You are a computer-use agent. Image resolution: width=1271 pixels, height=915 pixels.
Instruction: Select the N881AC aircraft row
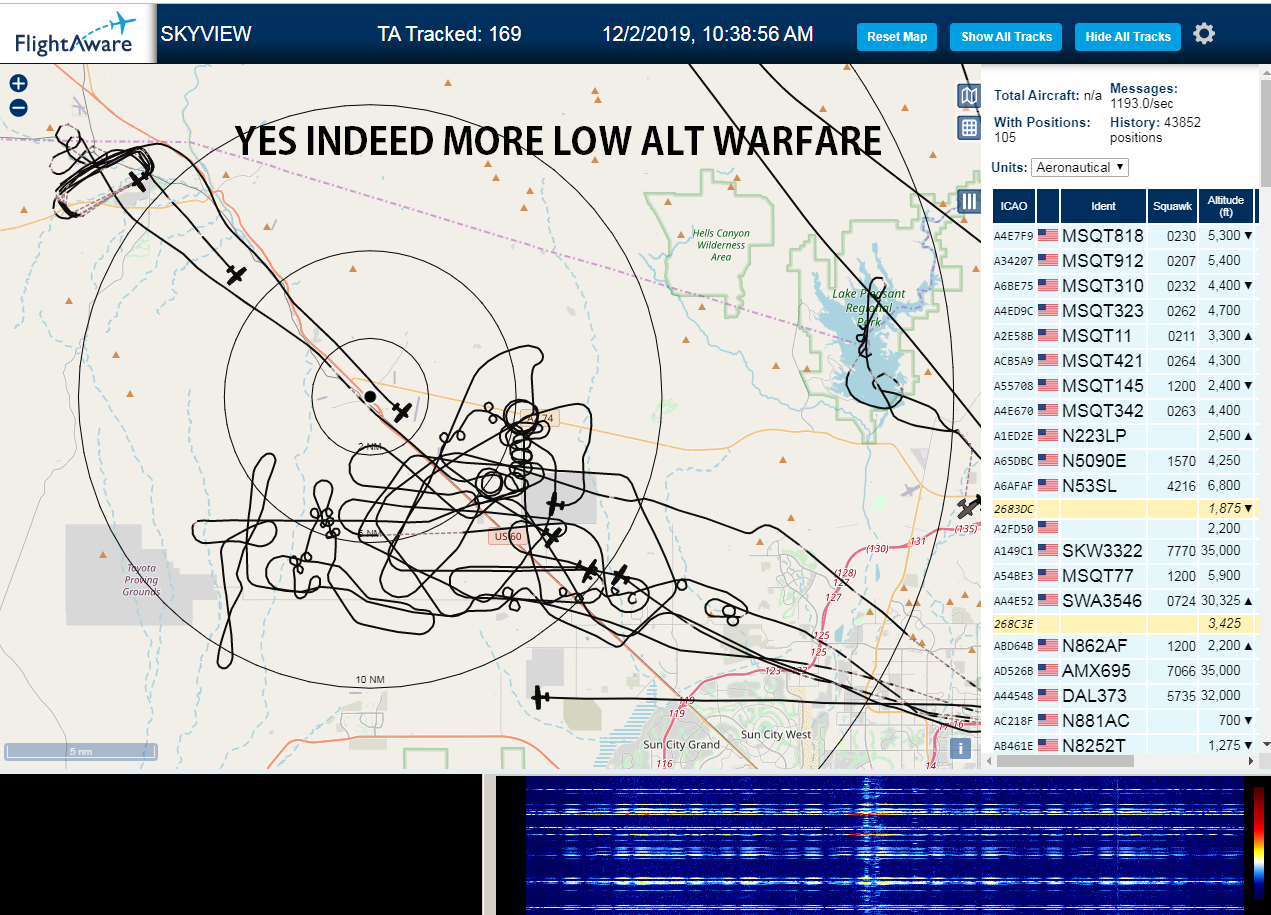point(1124,721)
